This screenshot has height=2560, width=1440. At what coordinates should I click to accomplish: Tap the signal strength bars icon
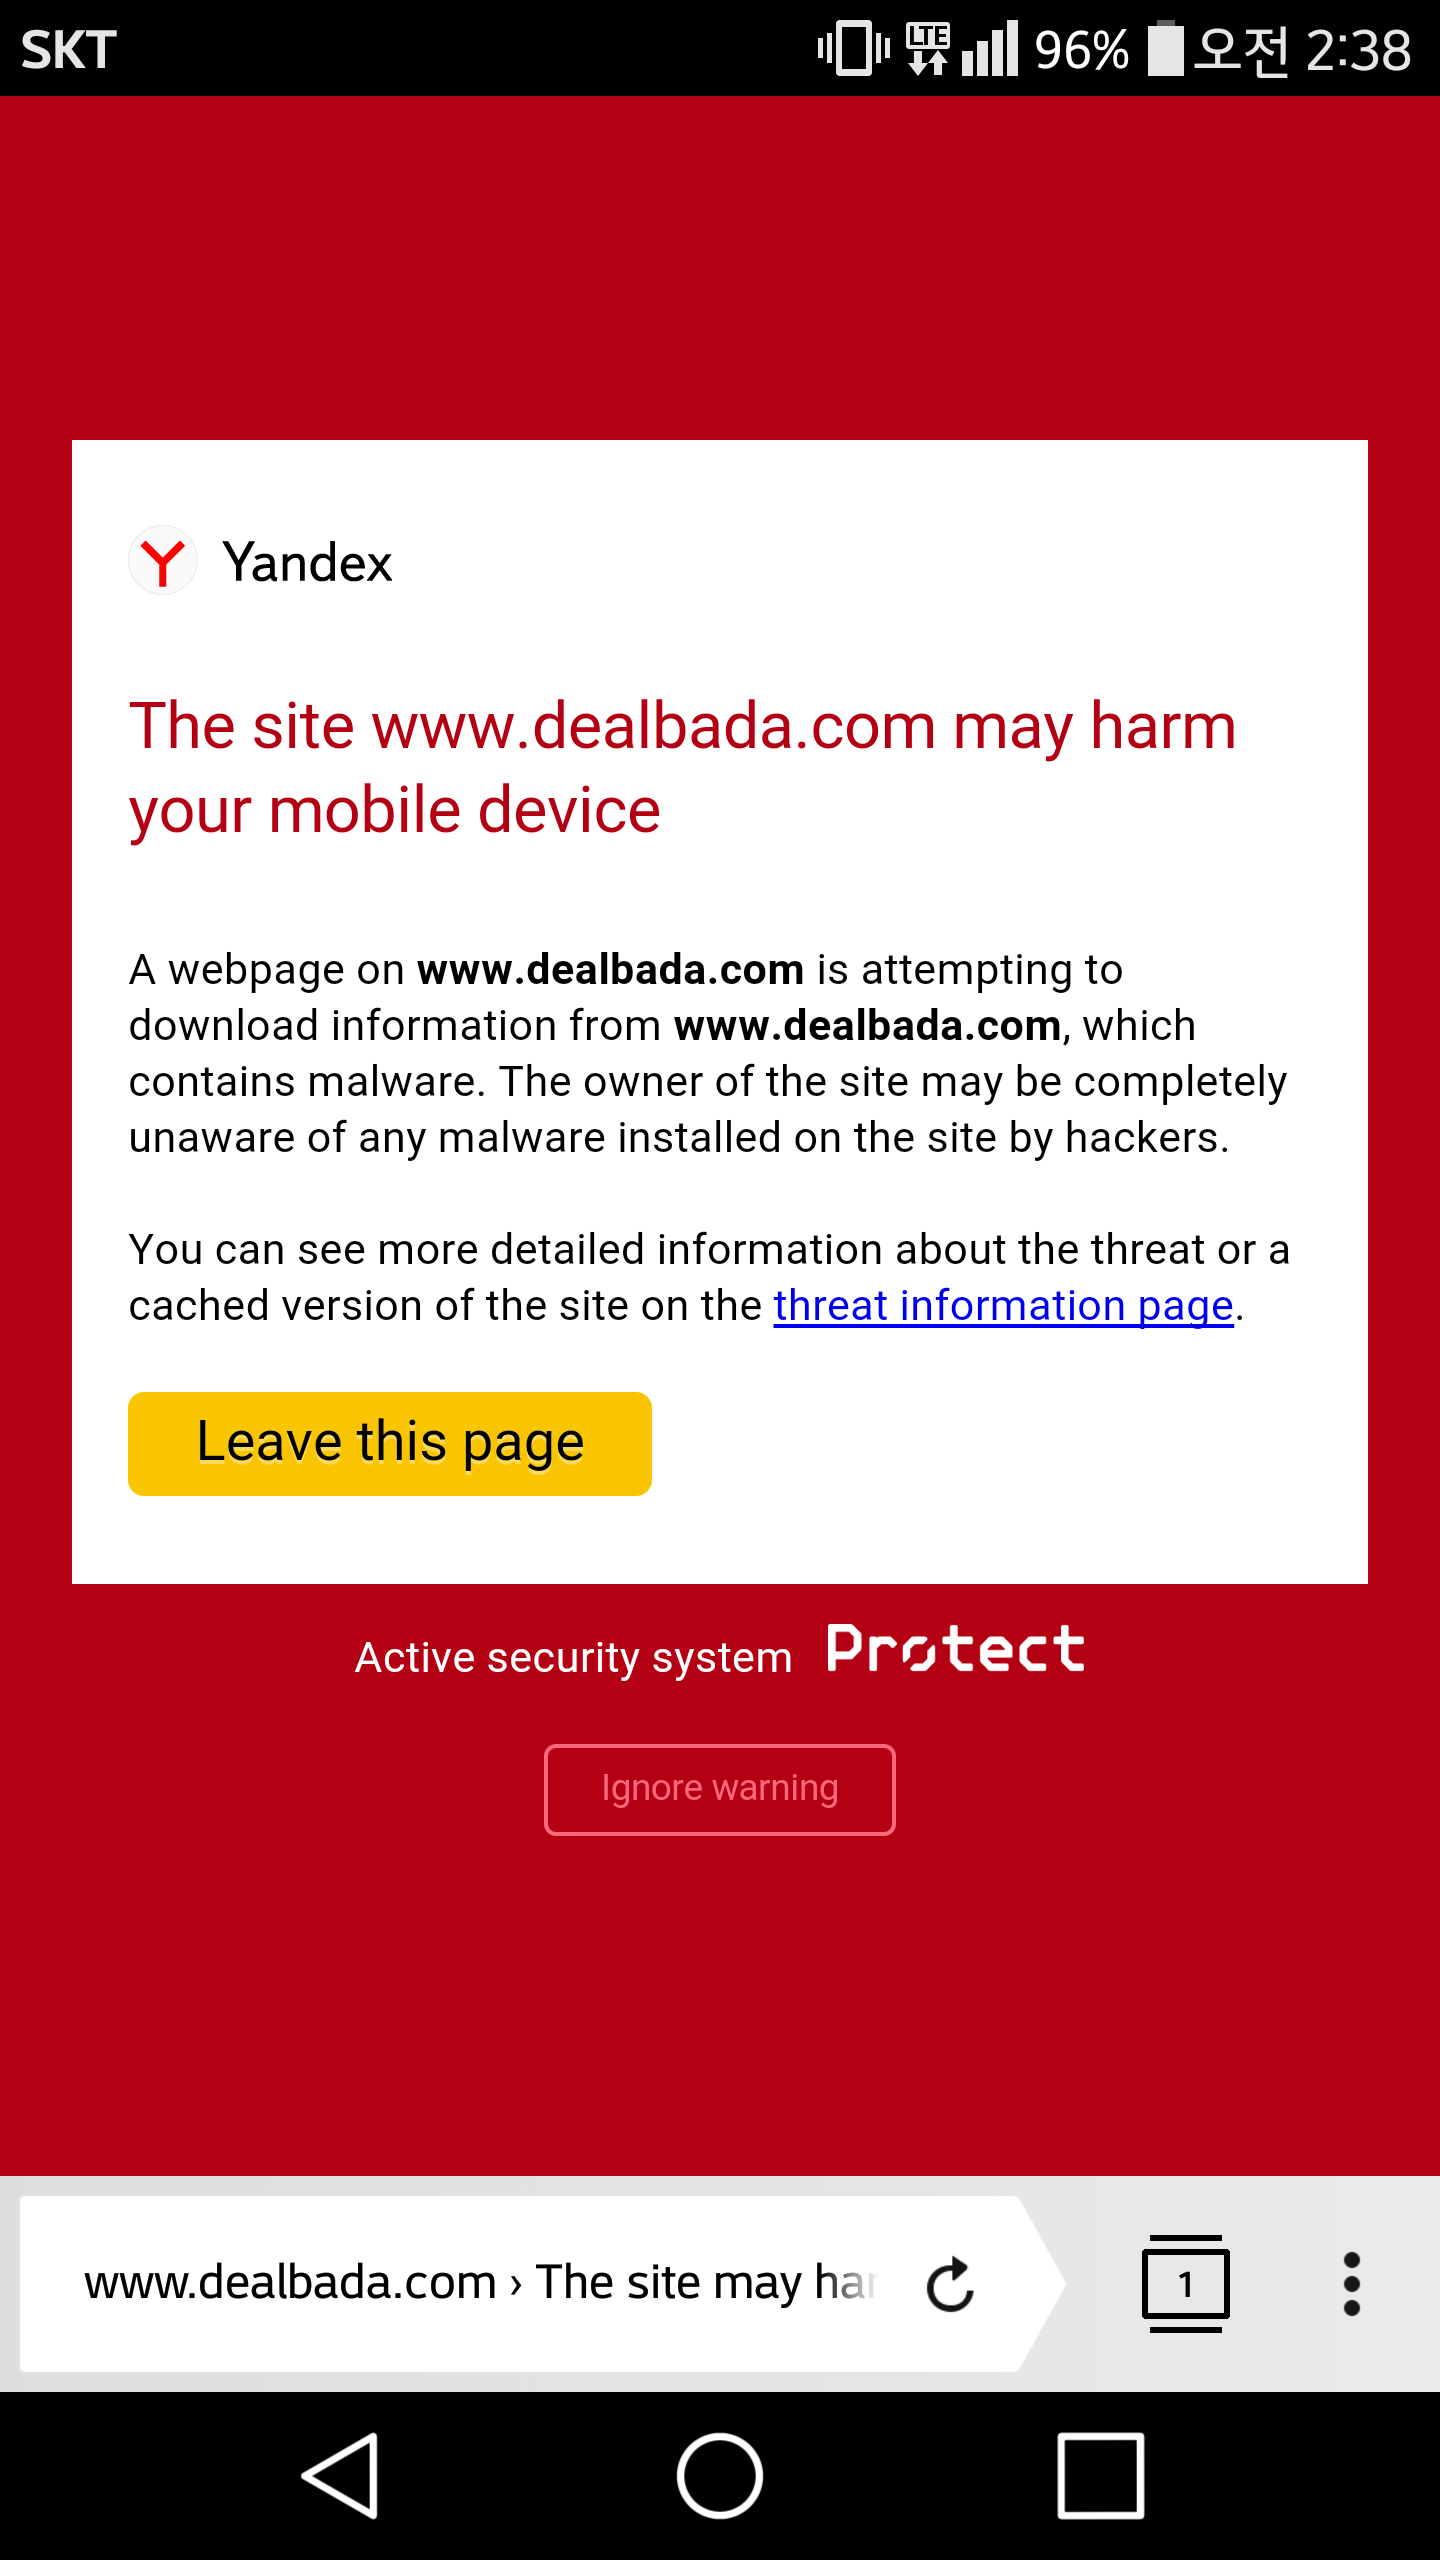[x=990, y=48]
